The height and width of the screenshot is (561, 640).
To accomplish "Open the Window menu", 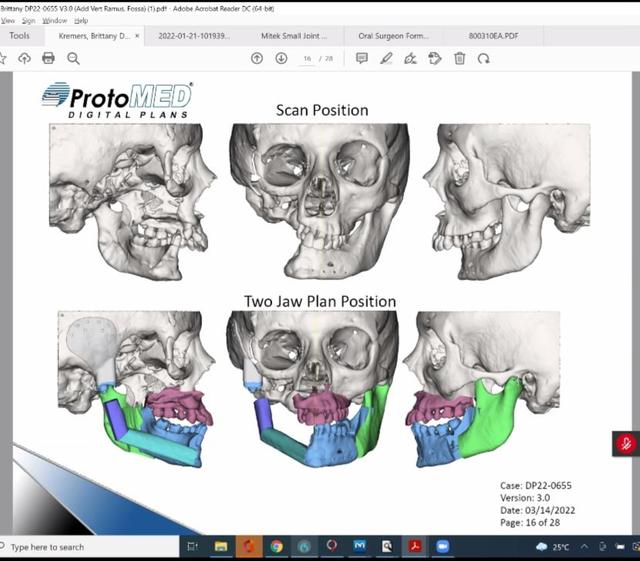I will coord(54,20).
